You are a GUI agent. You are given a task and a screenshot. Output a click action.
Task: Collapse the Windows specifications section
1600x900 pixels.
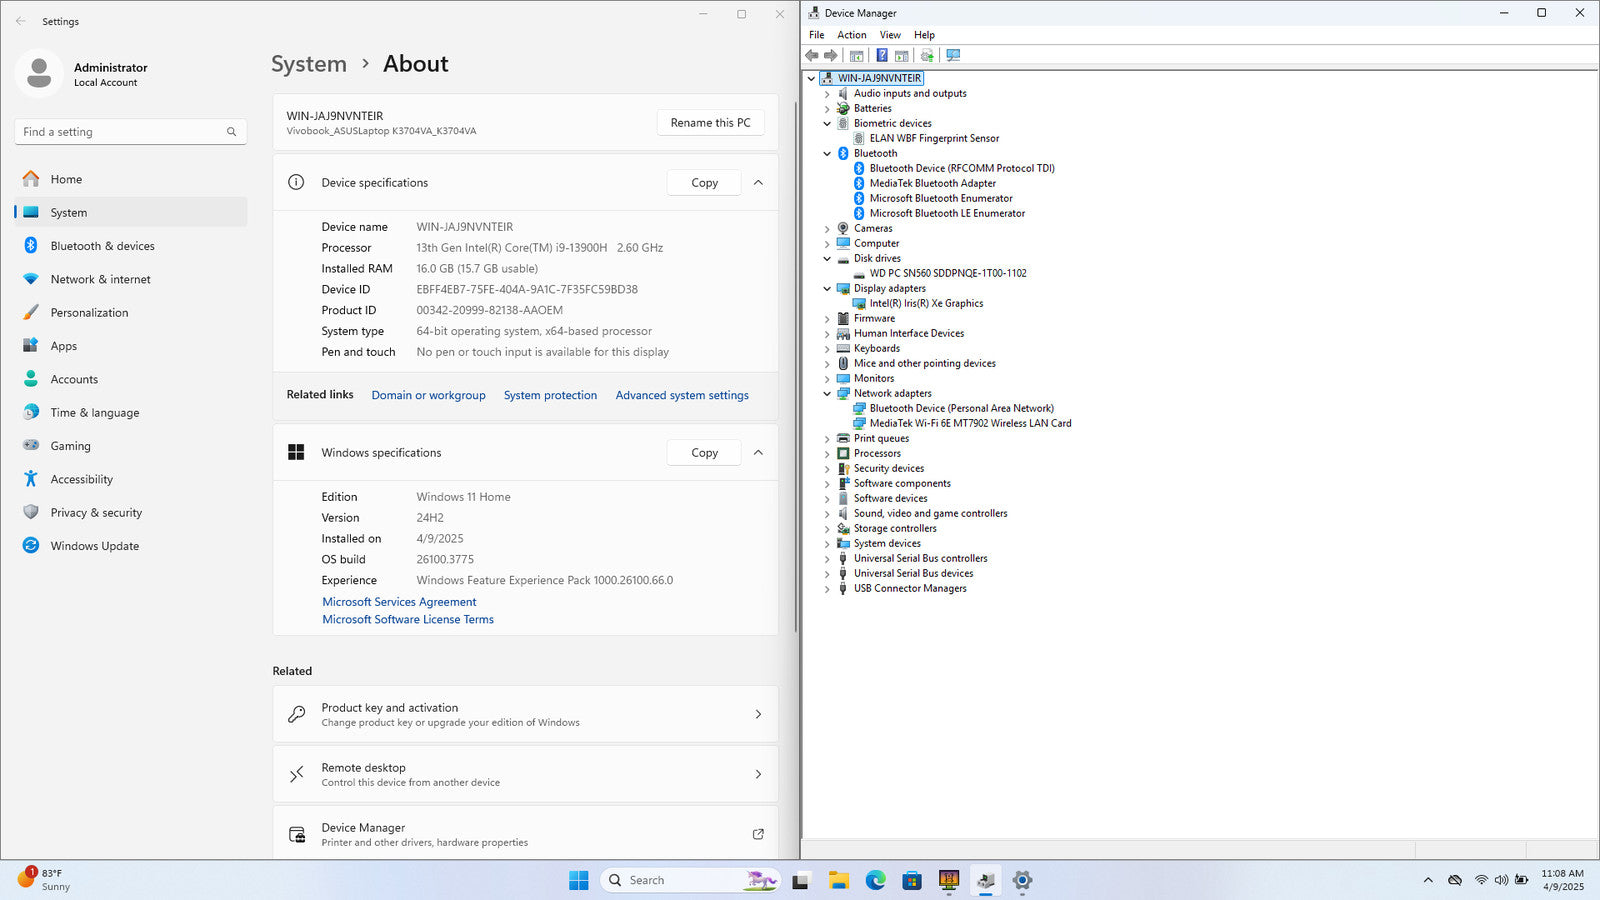tap(758, 453)
